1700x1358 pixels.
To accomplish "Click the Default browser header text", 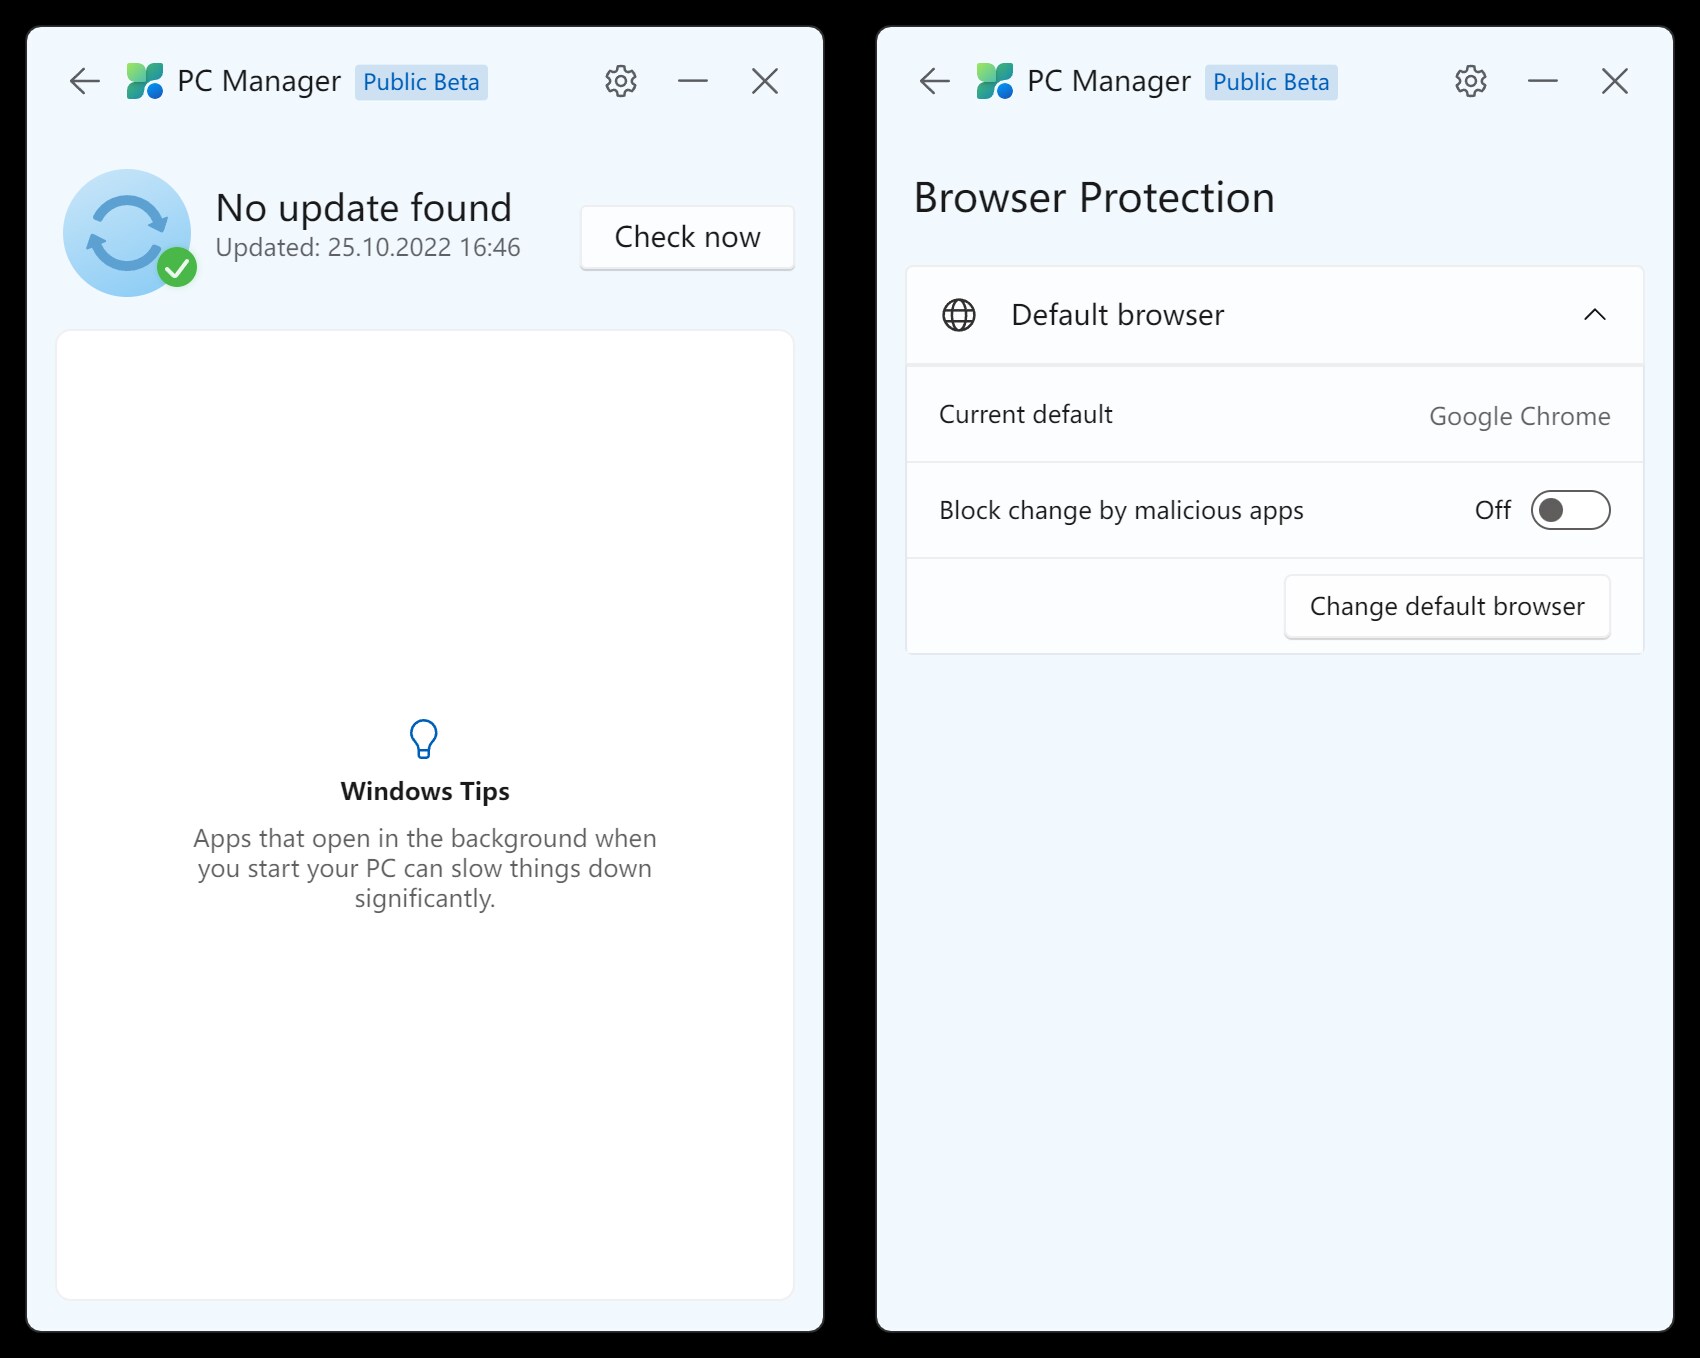I will coord(1117,315).
